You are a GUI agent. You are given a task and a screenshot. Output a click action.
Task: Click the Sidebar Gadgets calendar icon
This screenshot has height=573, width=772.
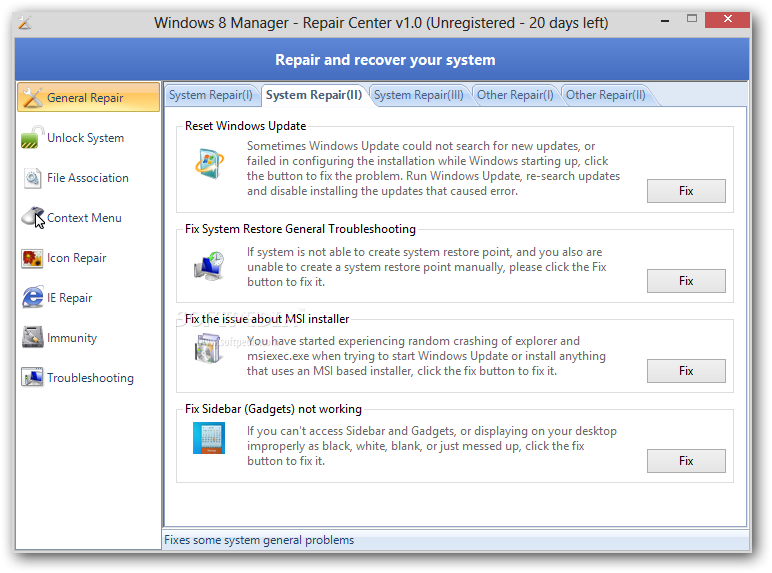(209, 438)
